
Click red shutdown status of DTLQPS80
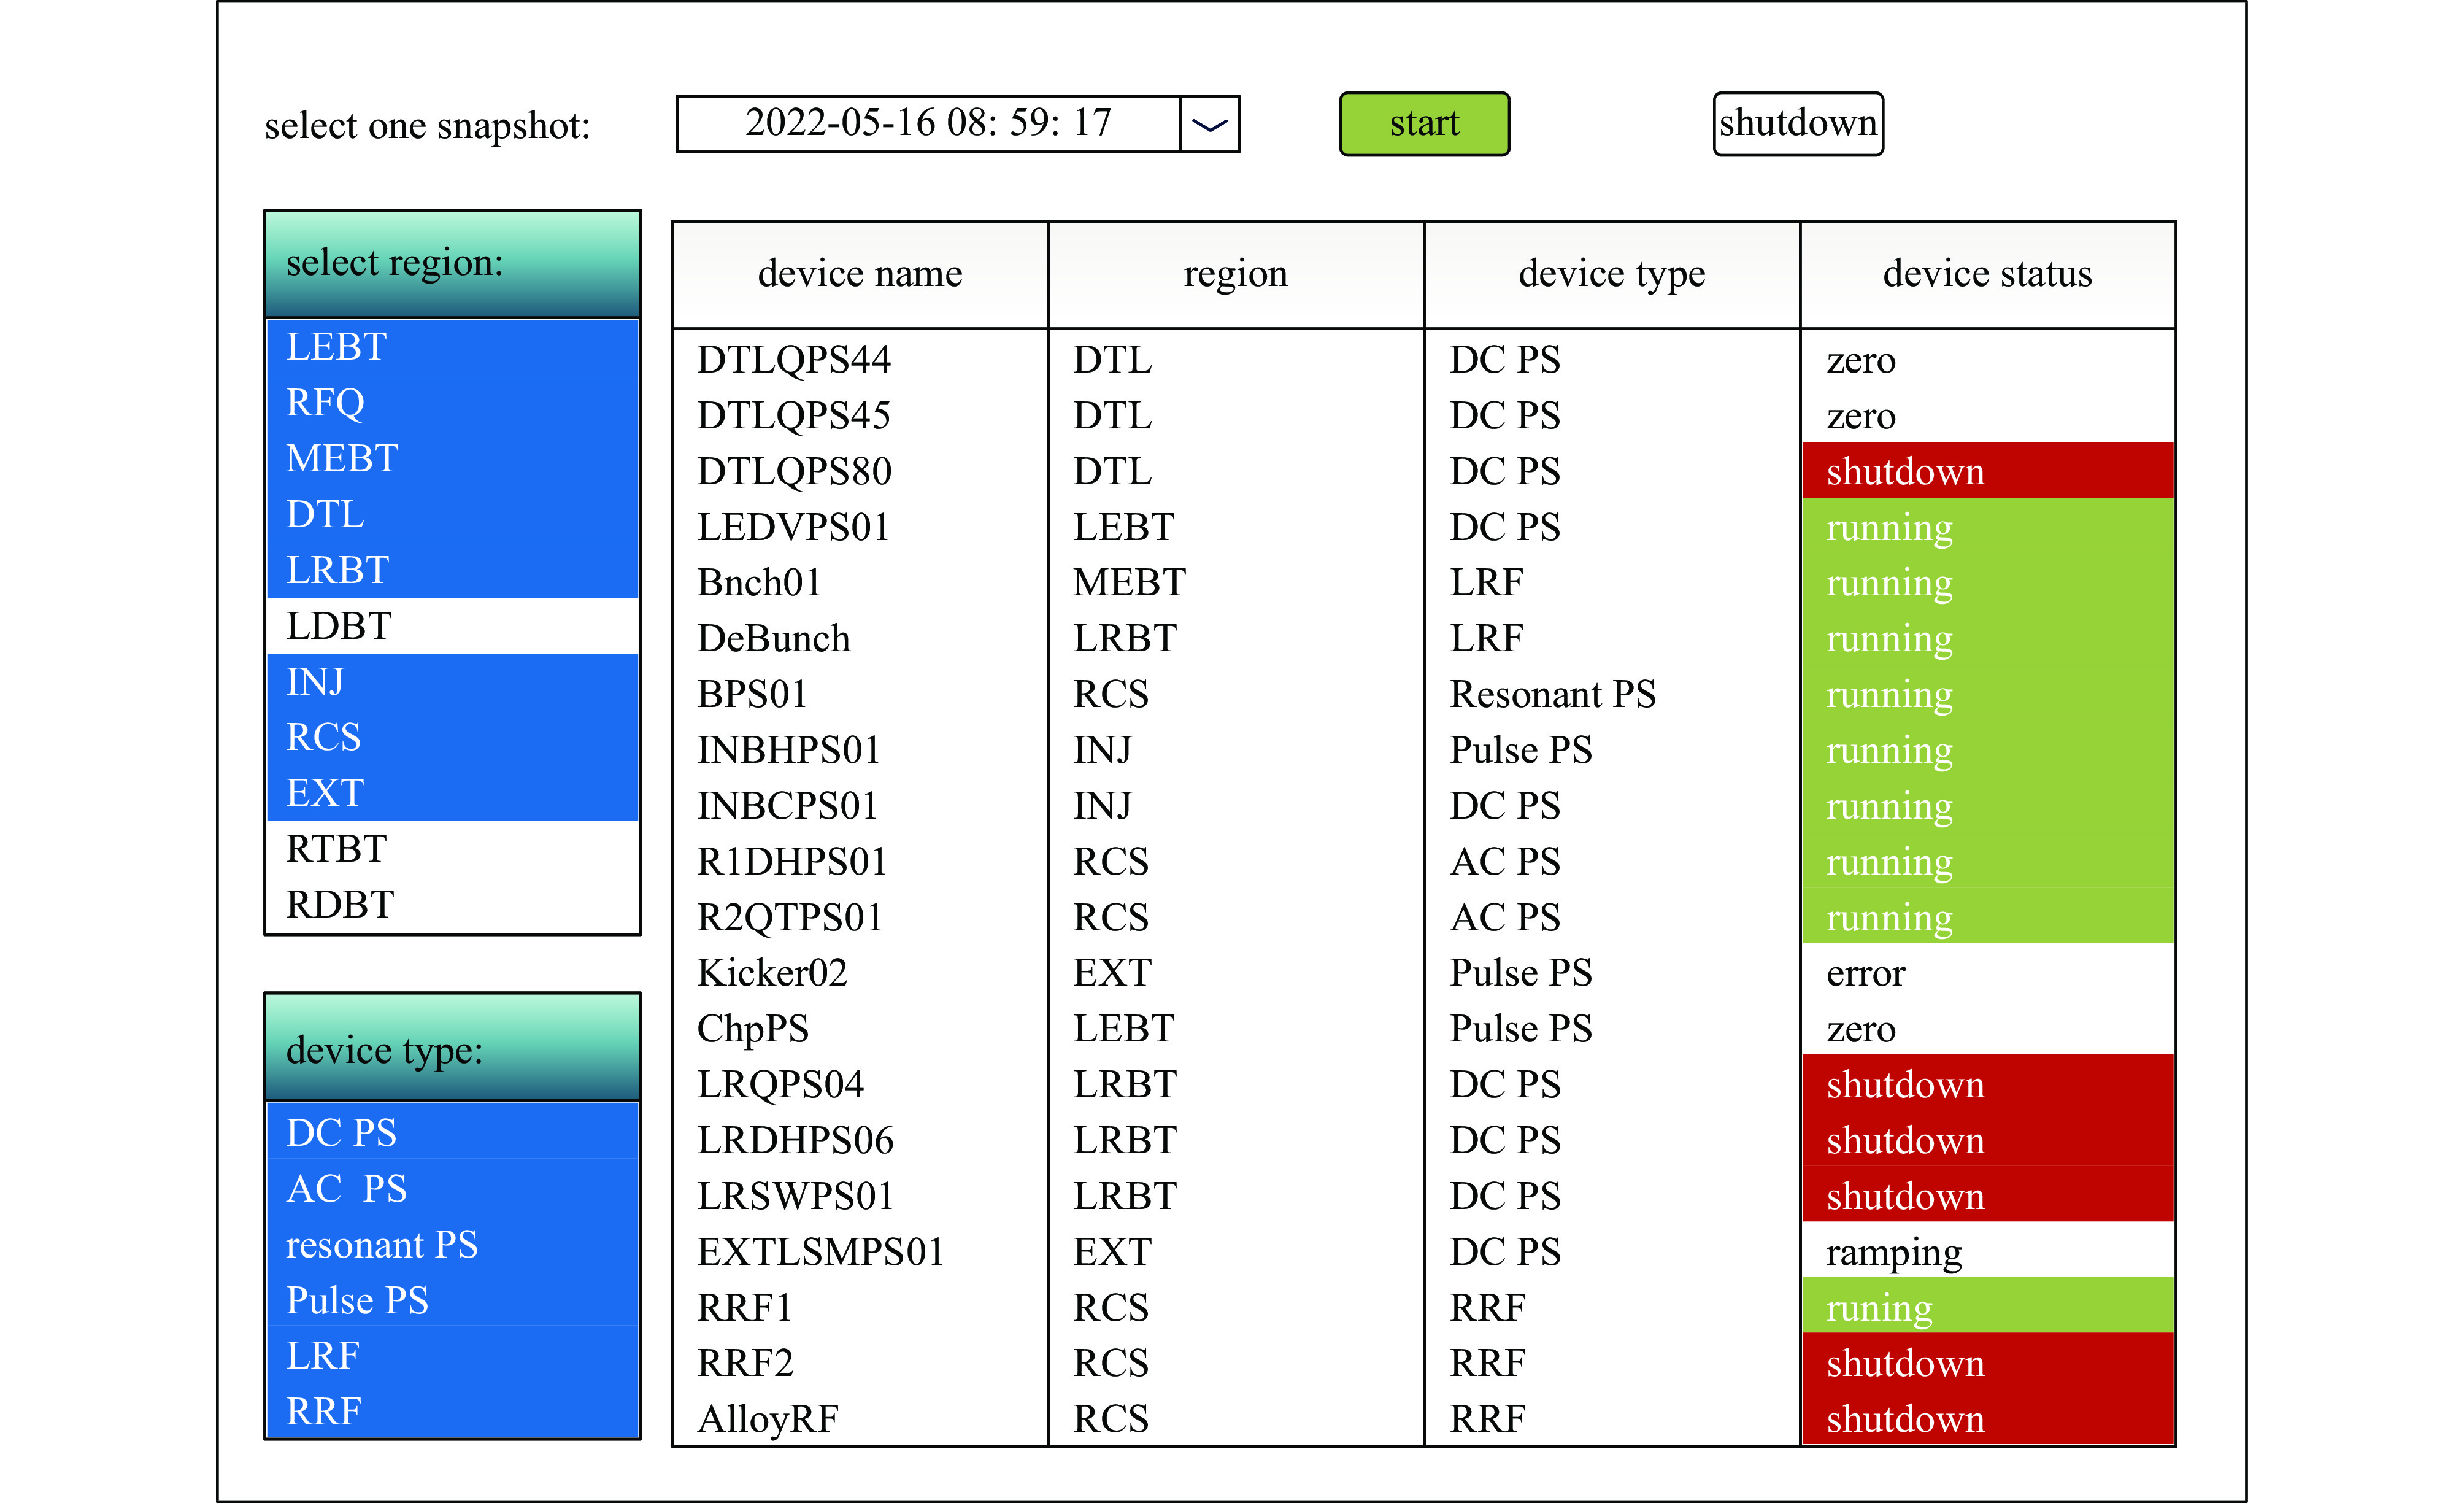(x=1988, y=471)
